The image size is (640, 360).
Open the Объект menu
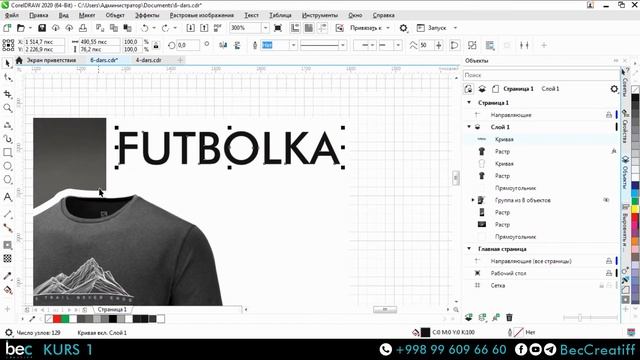[115, 15]
